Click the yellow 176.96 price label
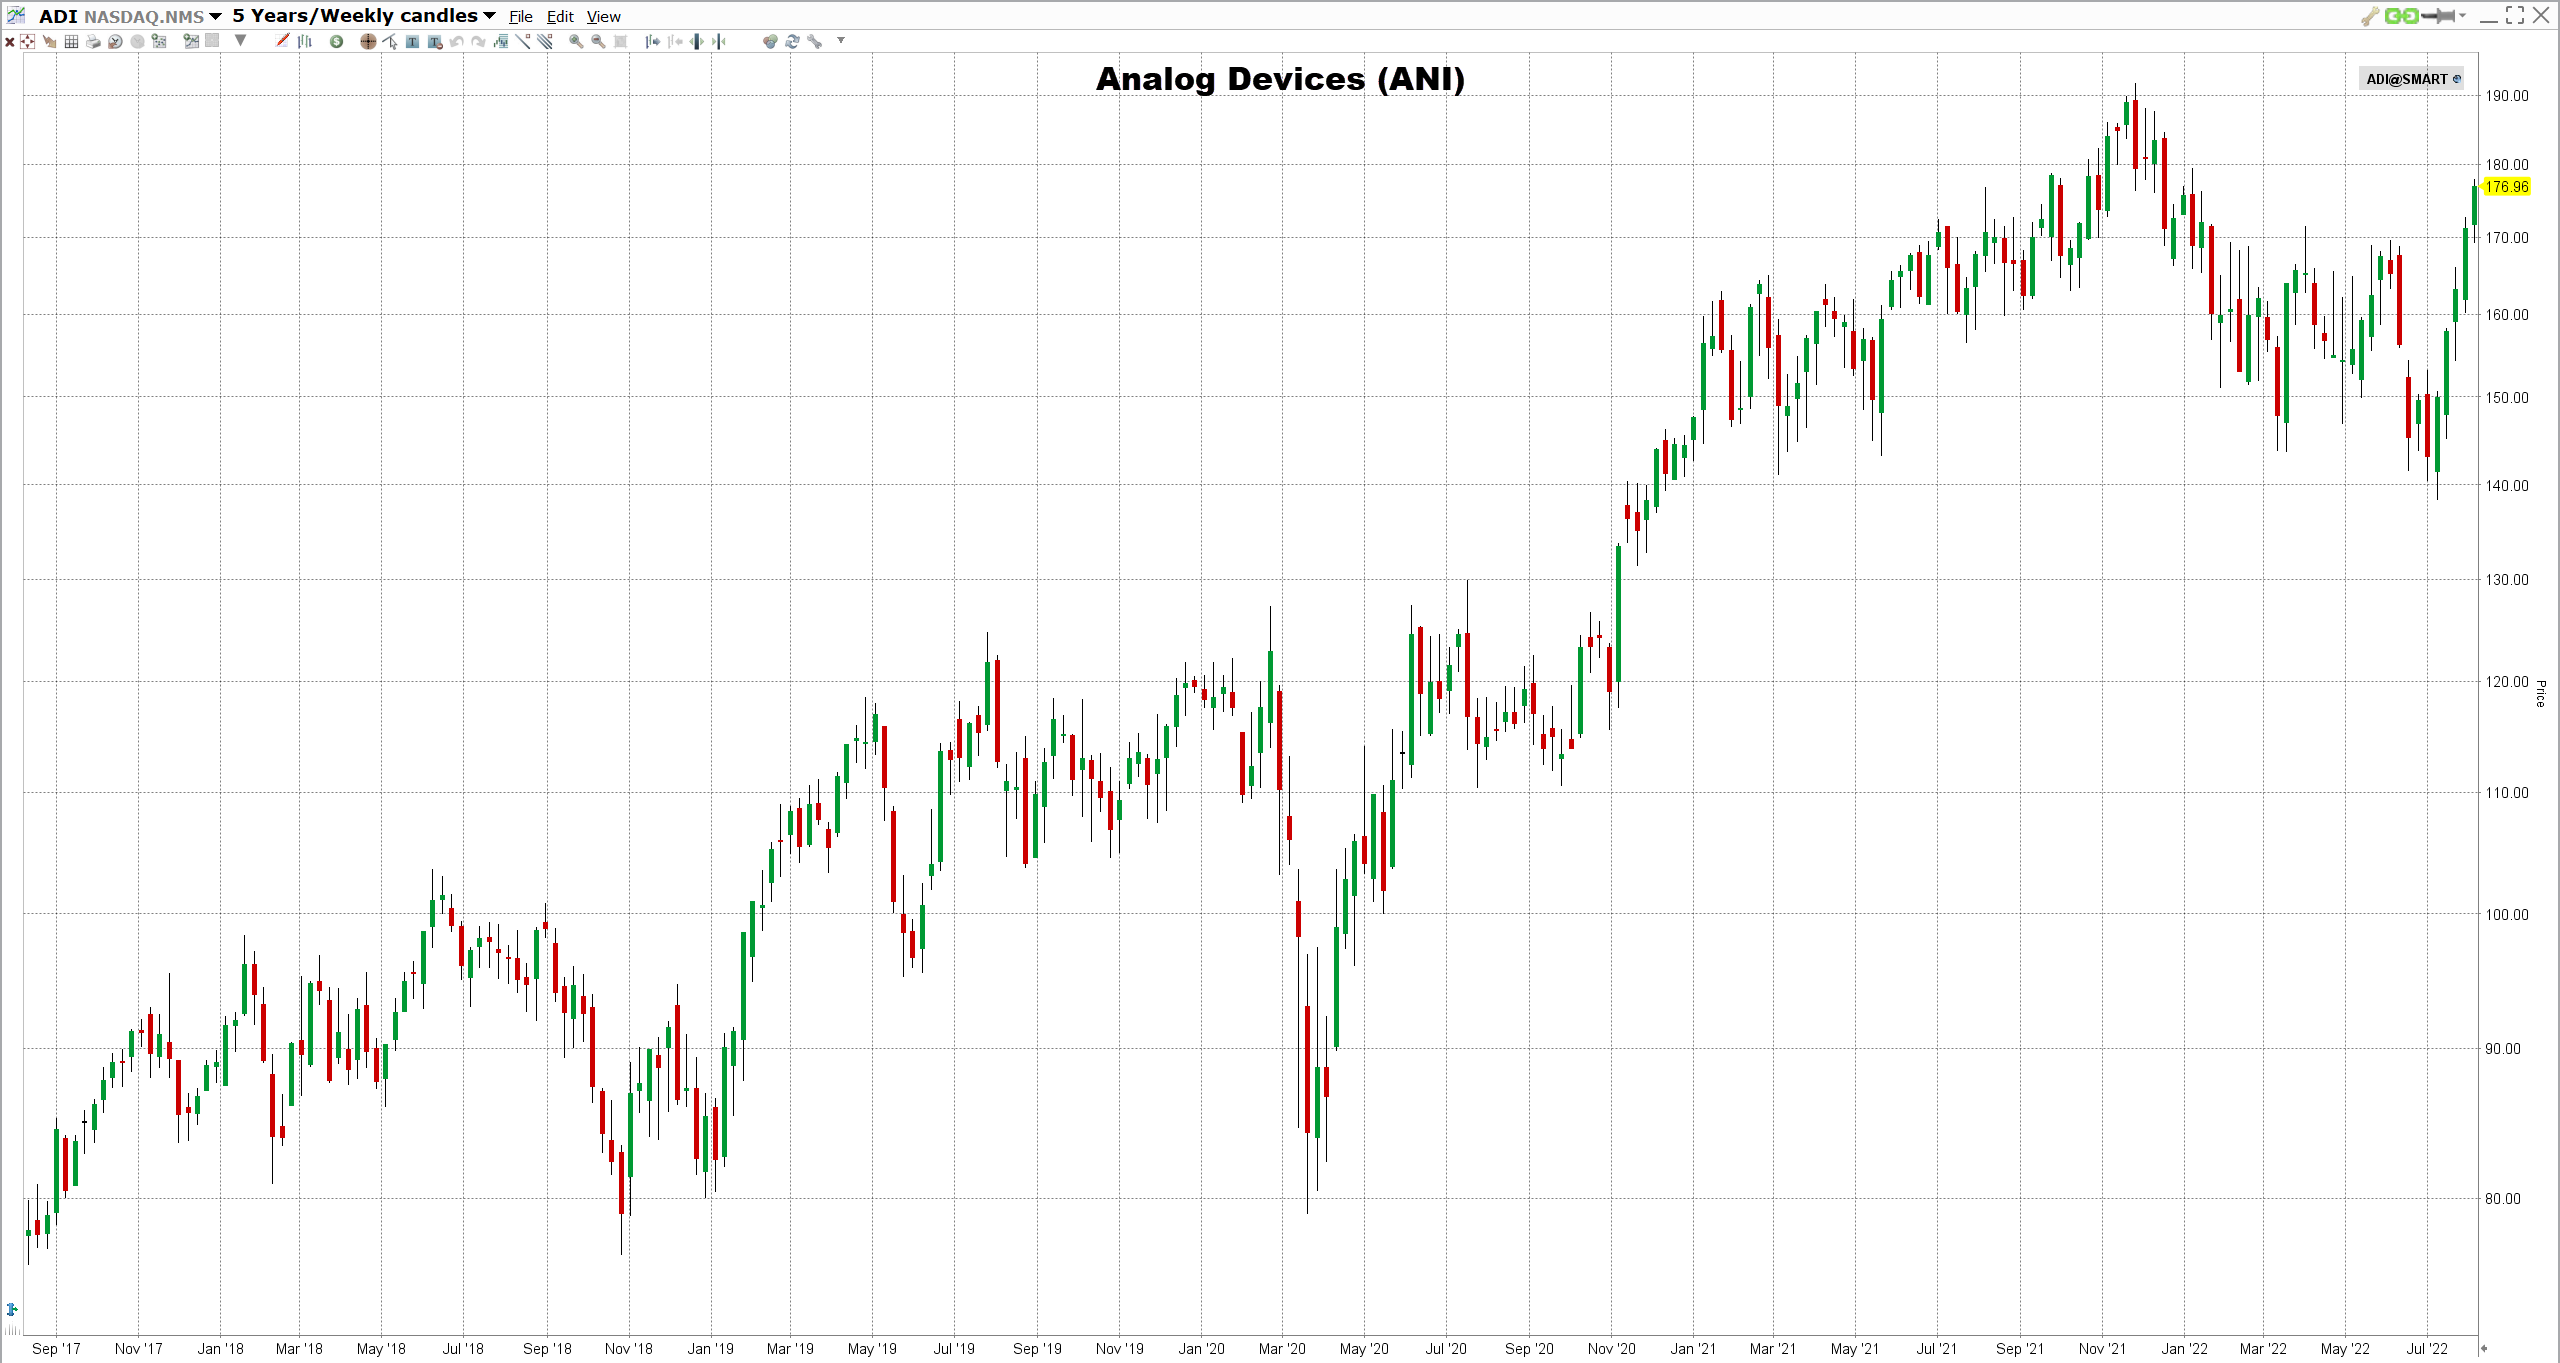Image resolution: width=2560 pixels, height=1363 pixels. pos(2507,187)
